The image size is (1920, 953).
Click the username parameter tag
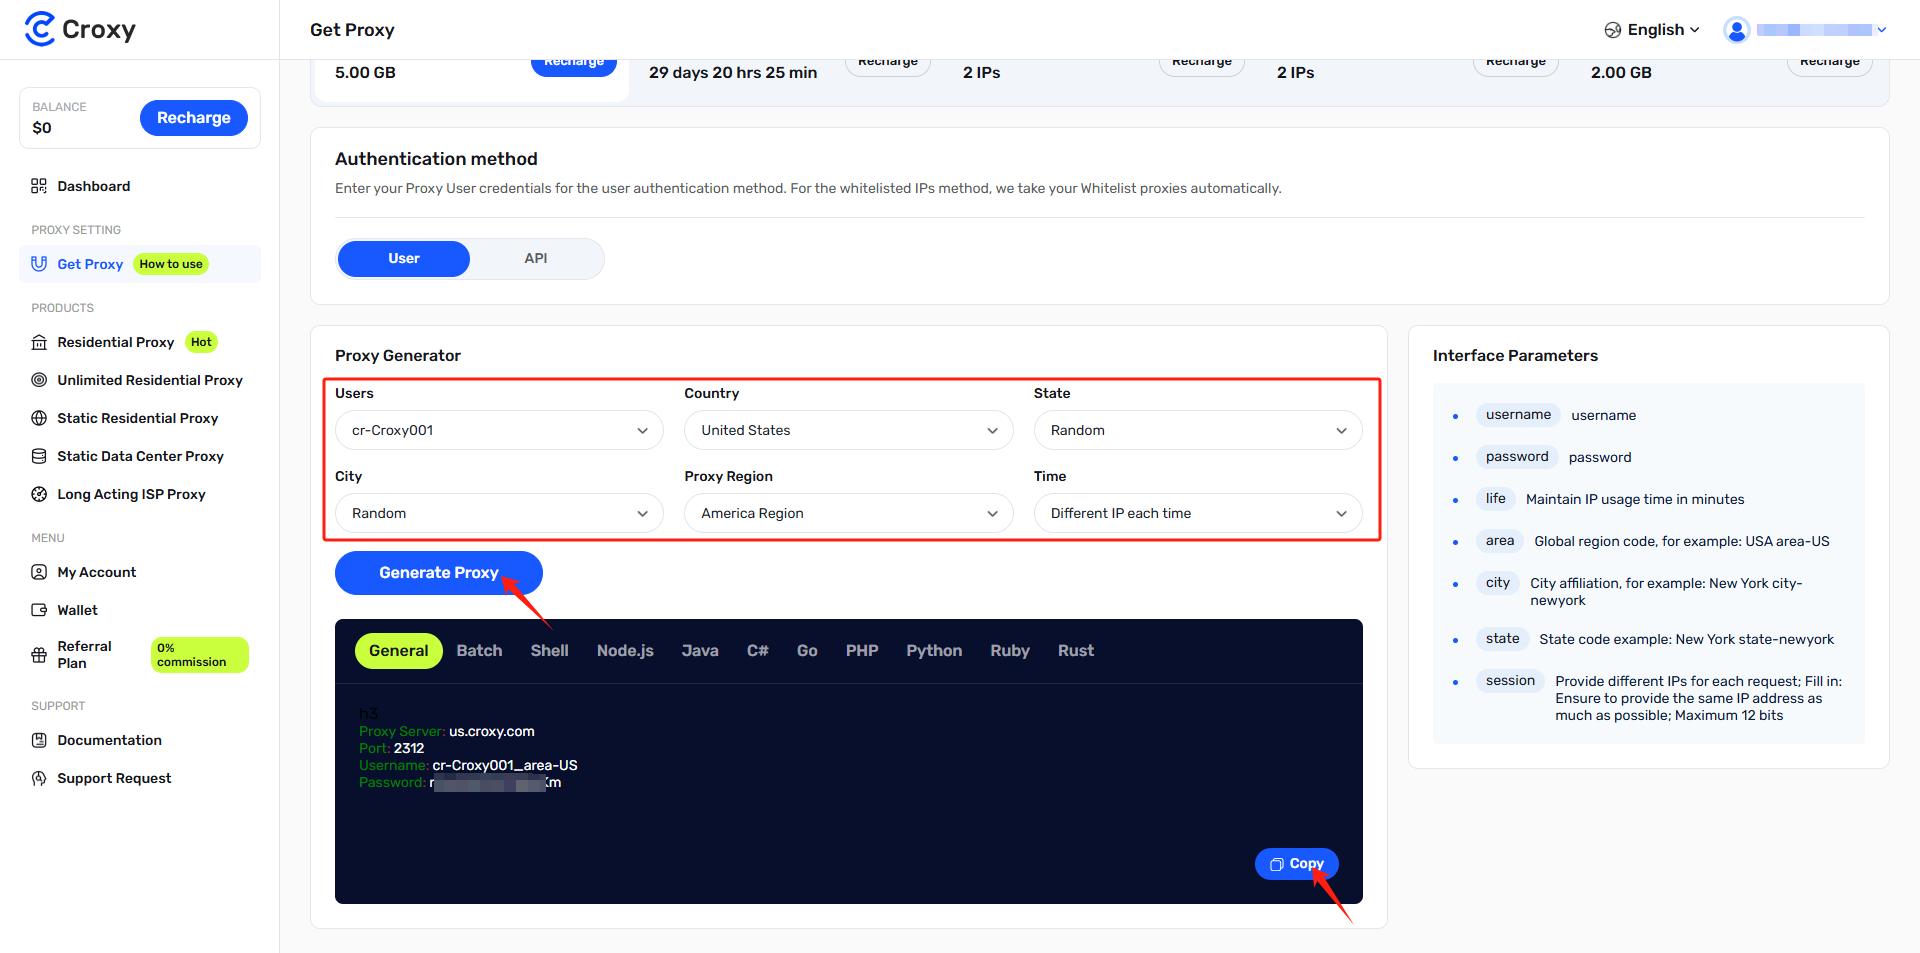[x=1518, y=415]
